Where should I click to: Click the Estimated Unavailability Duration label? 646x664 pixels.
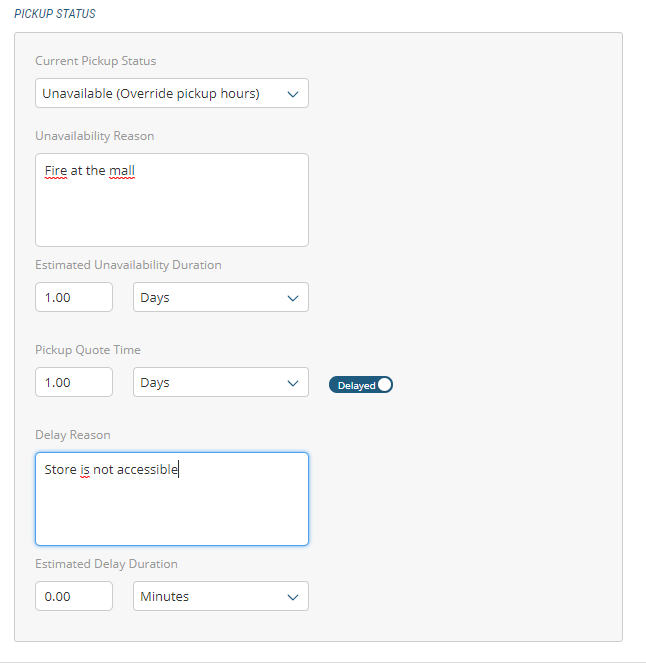tap(128, 265)
